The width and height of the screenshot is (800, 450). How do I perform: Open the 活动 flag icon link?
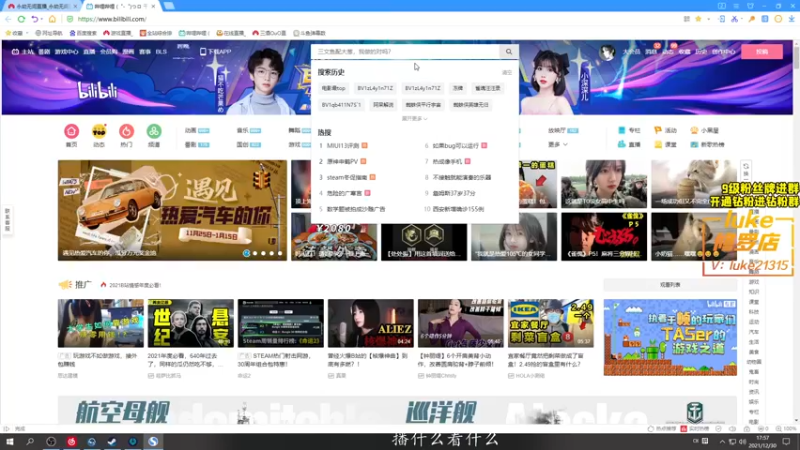tap(665, 131)
